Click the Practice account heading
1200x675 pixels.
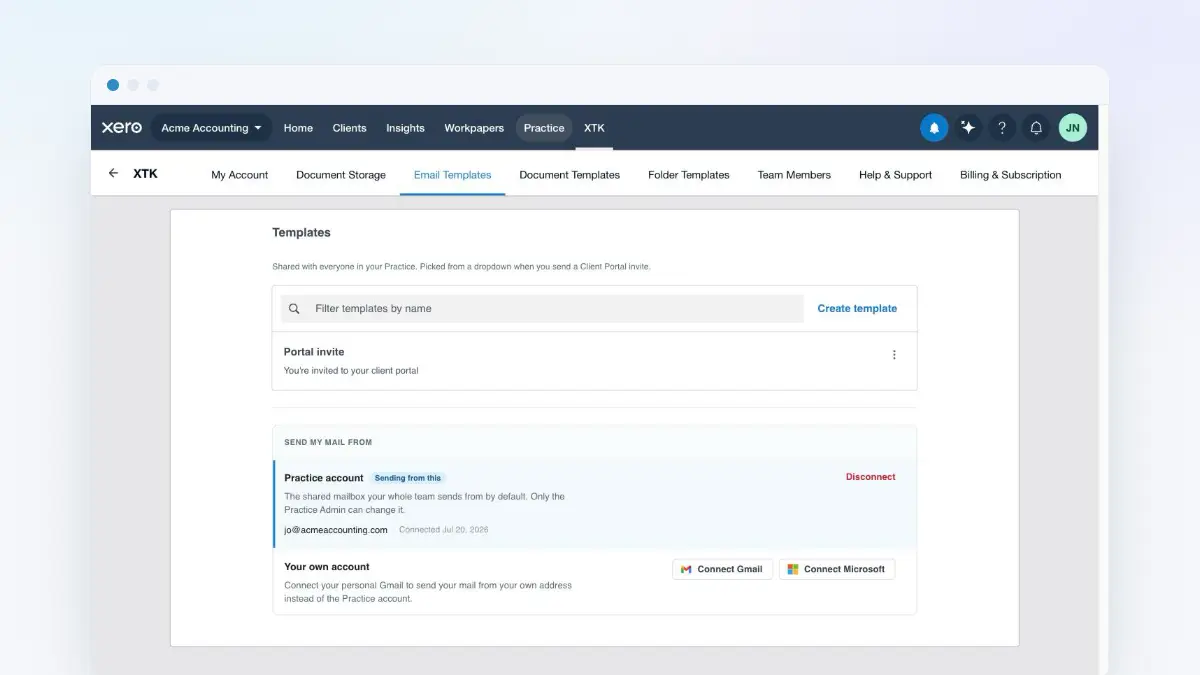coord(324,478)
